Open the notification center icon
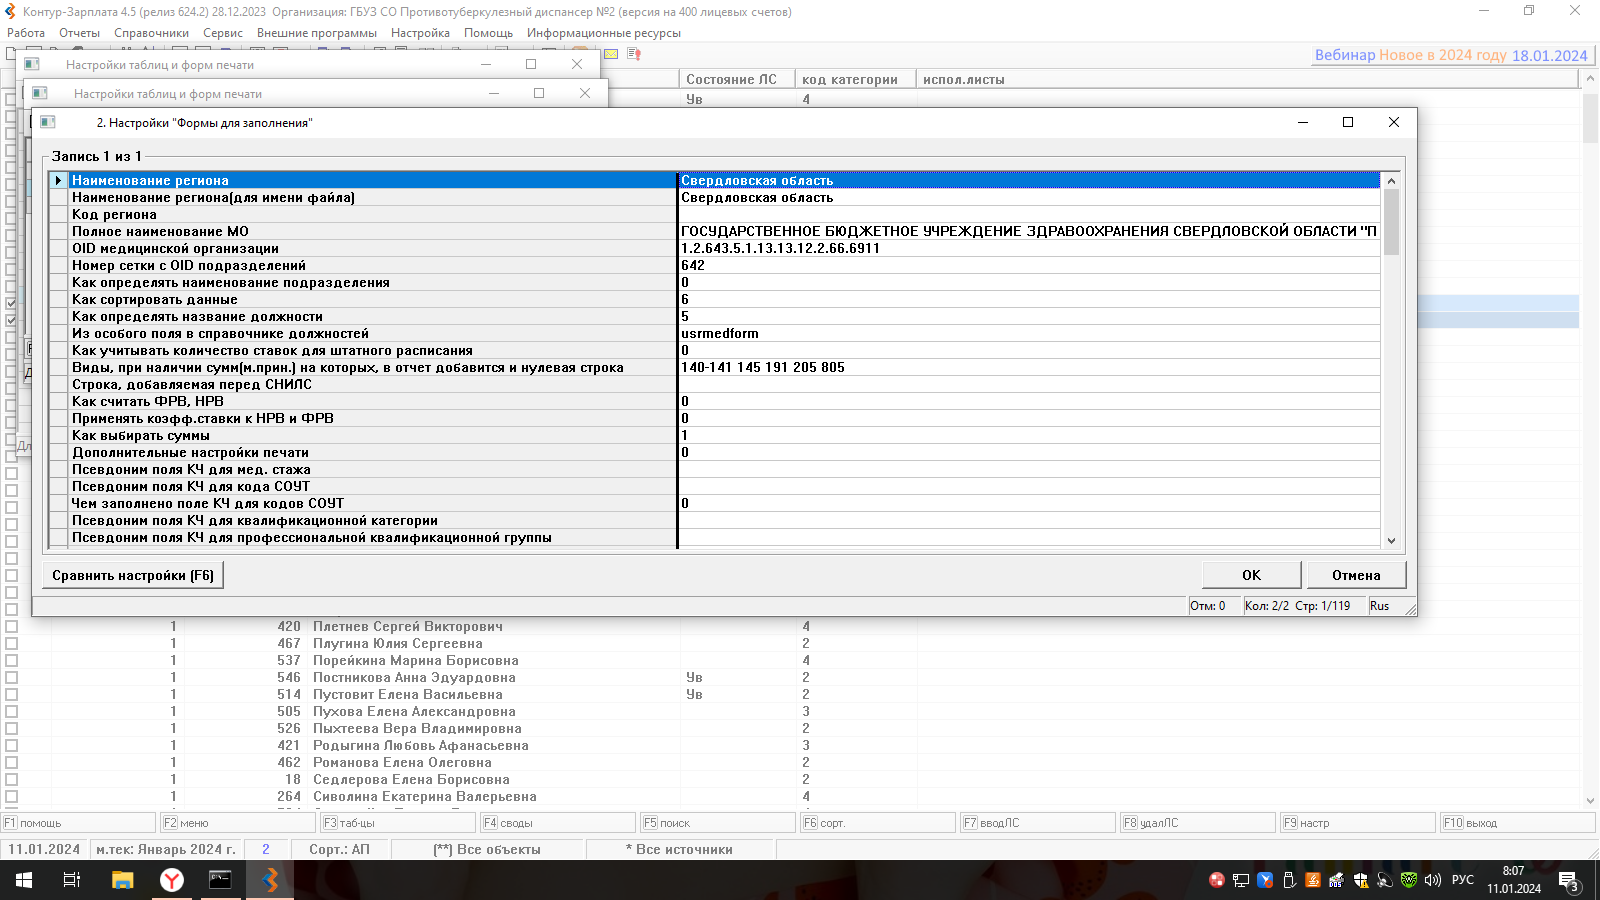This screenshot has width=1600, height=900. (1569, 881)
